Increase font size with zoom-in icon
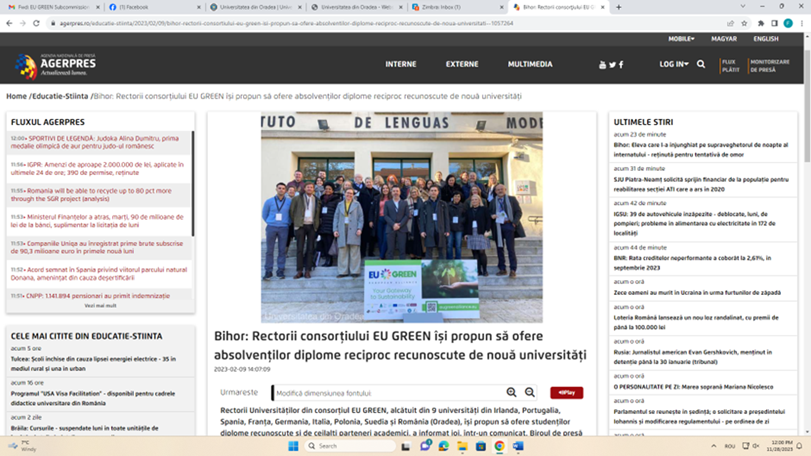 [512, 393]
